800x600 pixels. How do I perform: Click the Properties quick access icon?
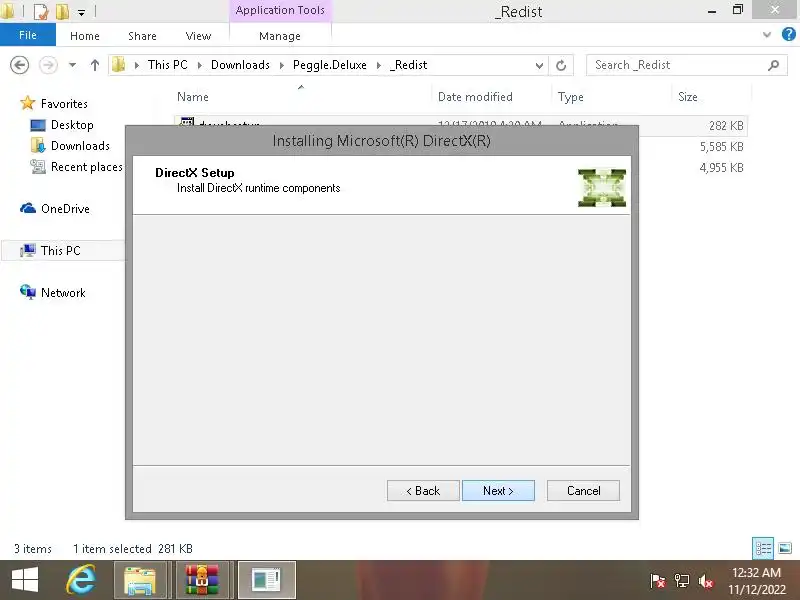41,11
